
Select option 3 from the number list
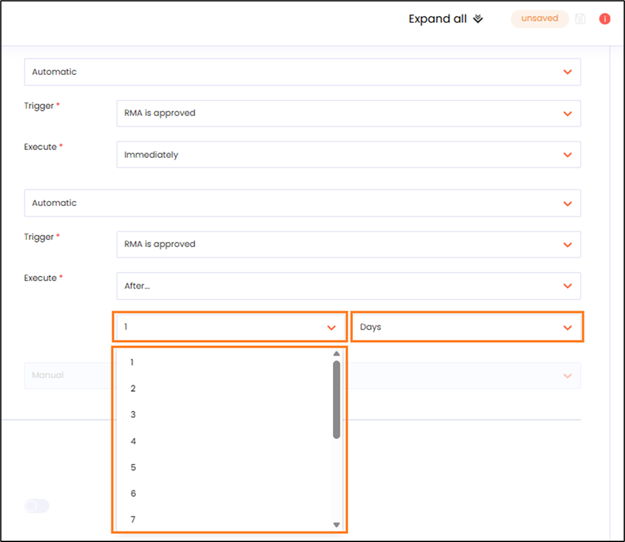(x=133, y=414)
